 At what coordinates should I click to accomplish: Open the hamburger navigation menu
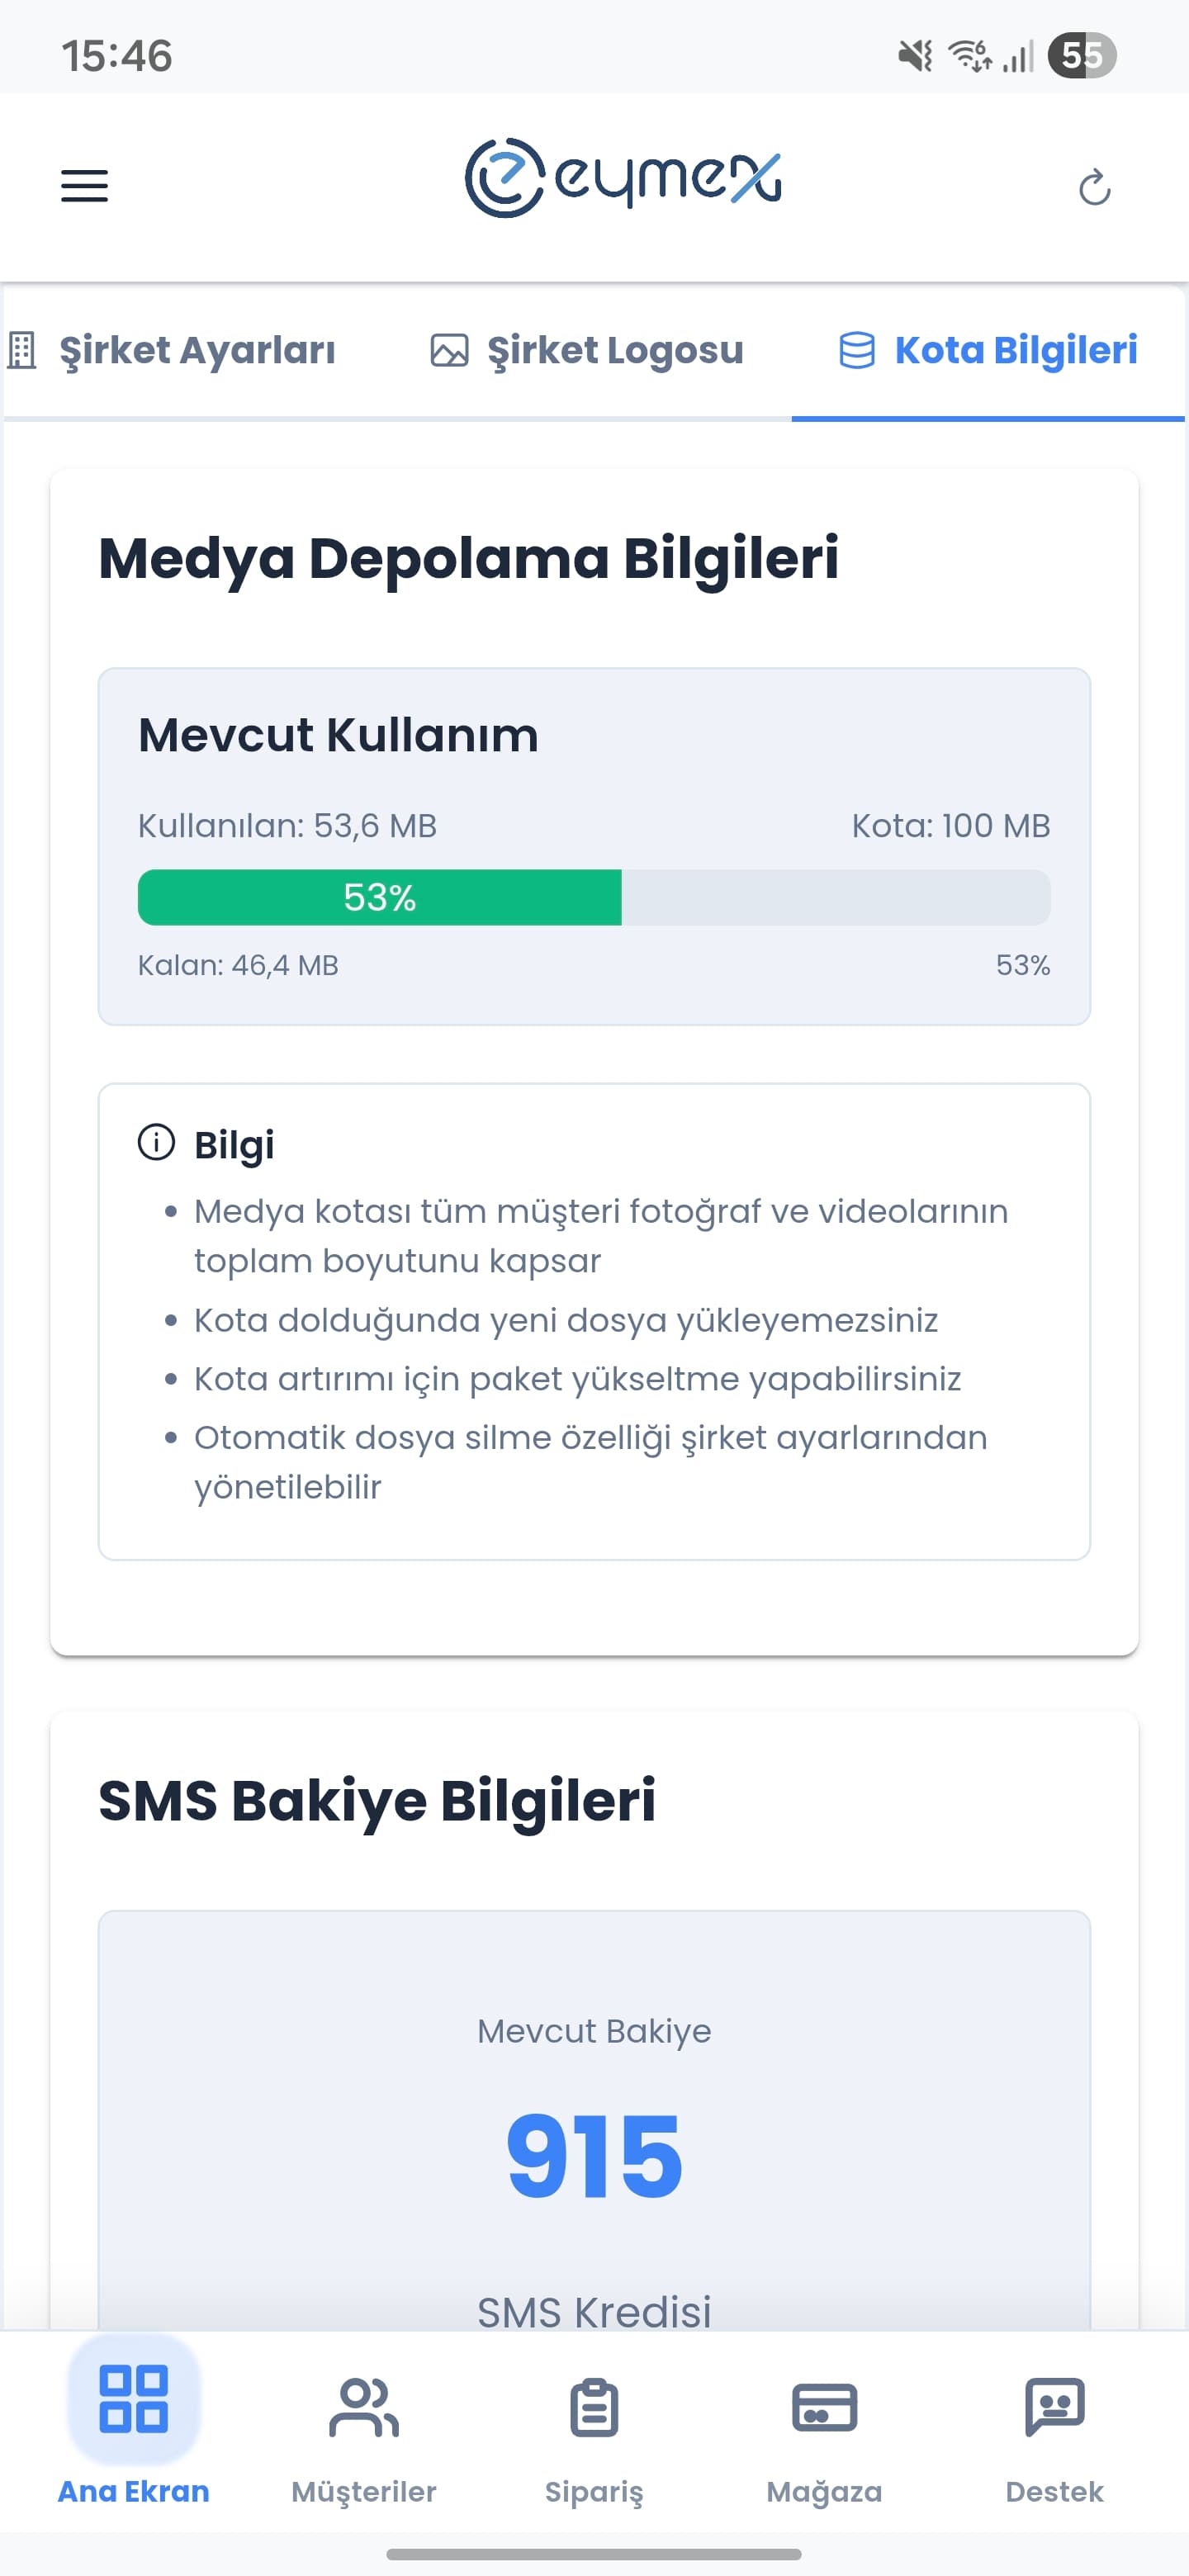[84, 186]
